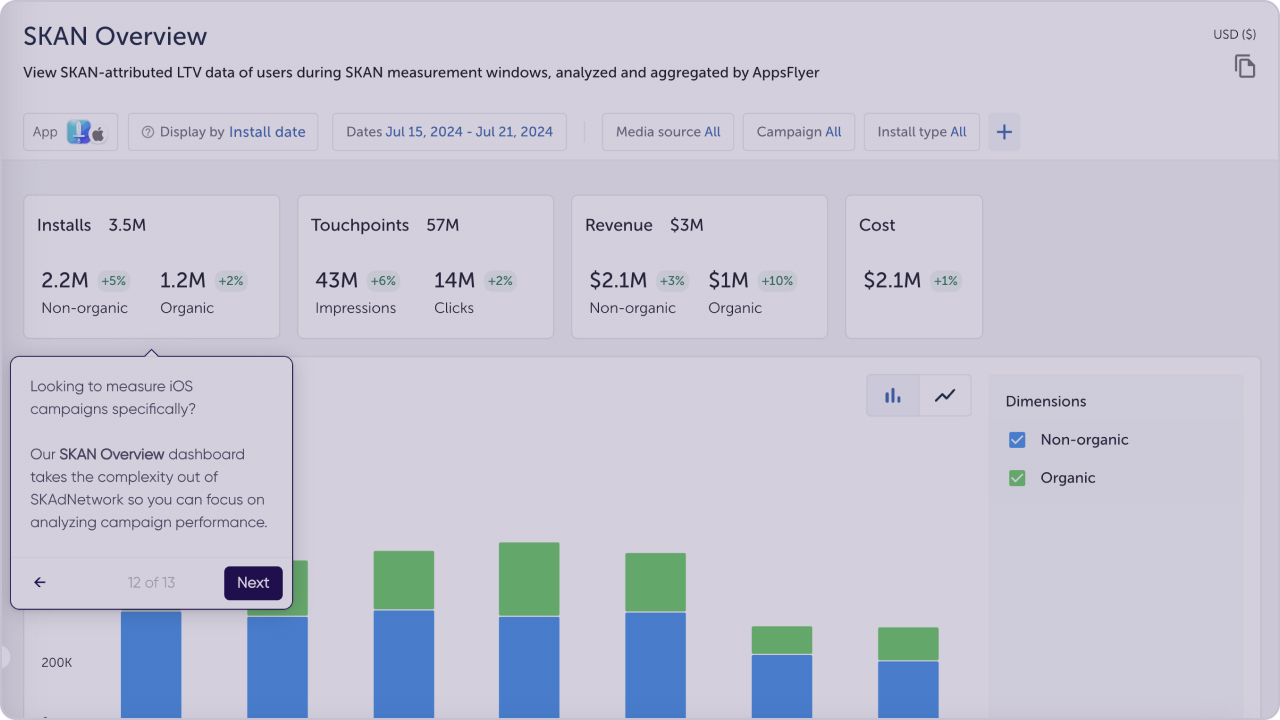The image size is (1280, 720).
Task: Select the Touchpoints 57M card
Action: point(425,267)
